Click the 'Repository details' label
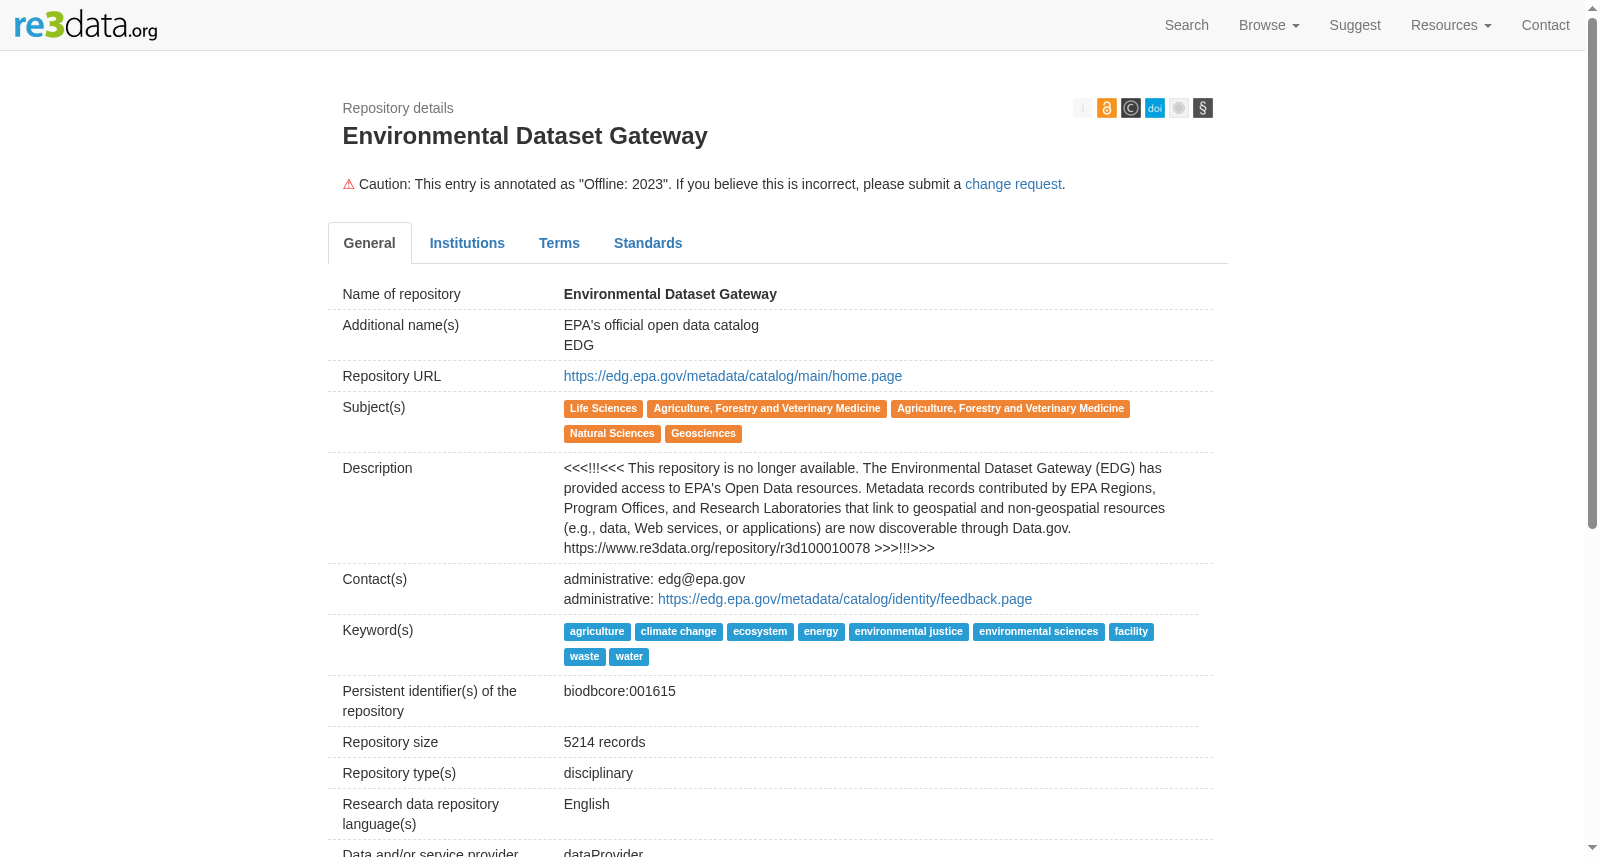Image resolution: width=1600 pixels, height=857 pixels. 398,108
